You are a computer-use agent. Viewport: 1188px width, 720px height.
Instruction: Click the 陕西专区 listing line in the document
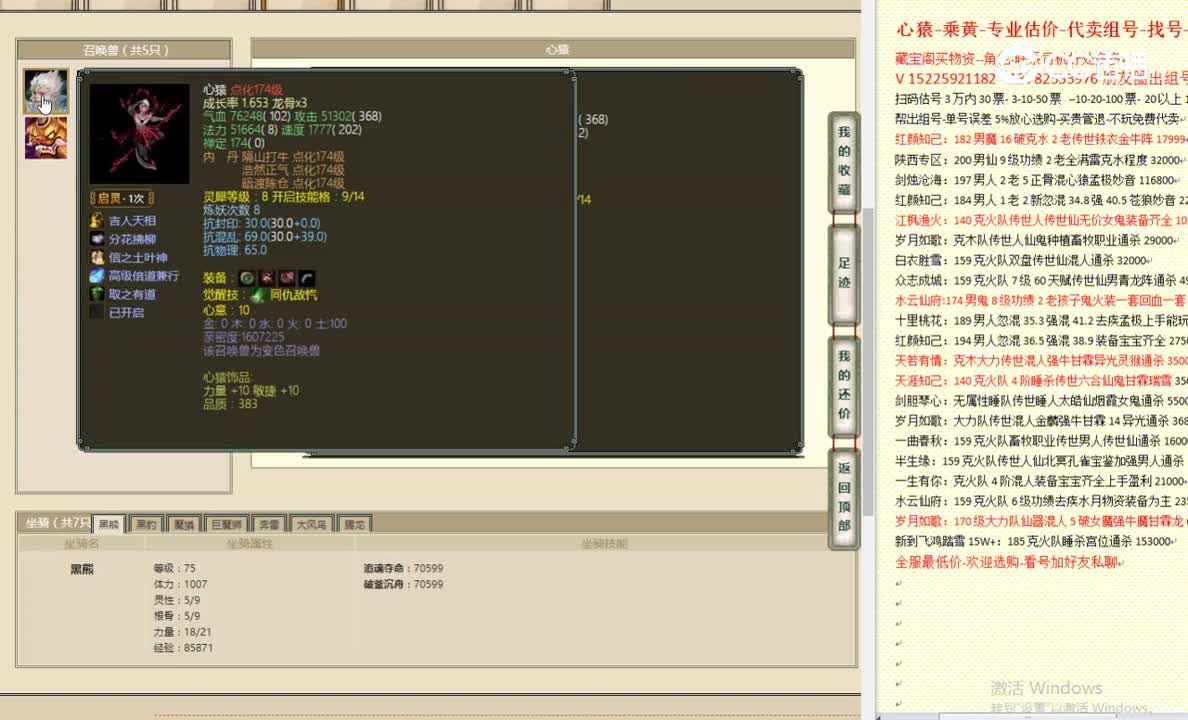point(1041,160)
